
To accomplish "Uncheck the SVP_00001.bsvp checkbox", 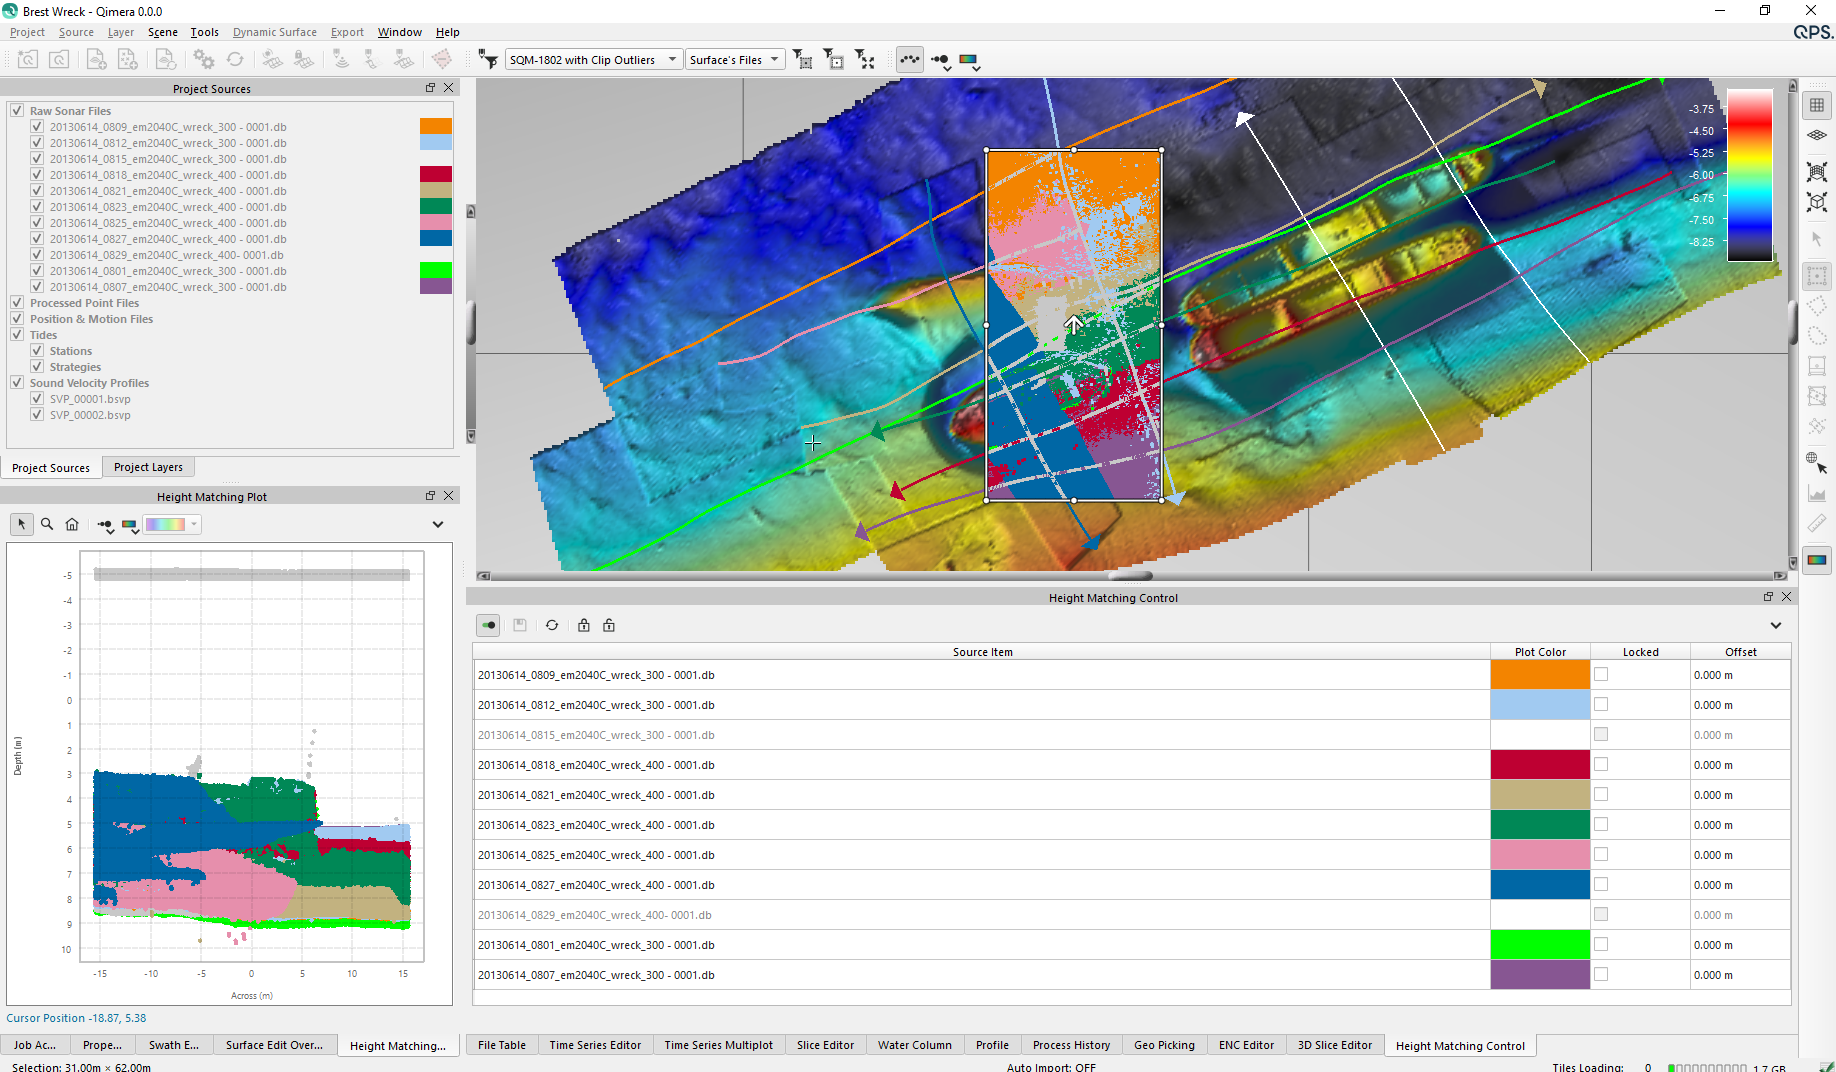I will tap(37, 399).
